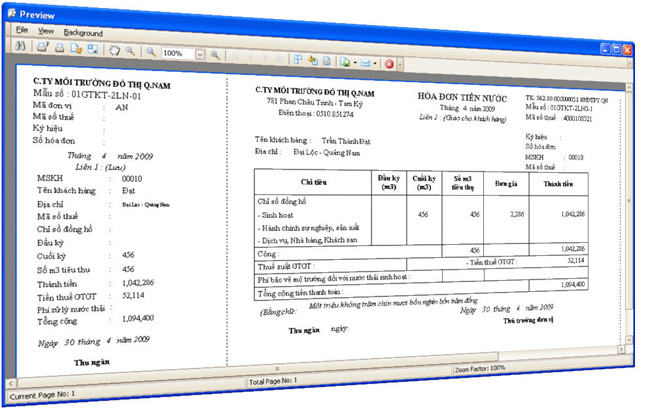This screenshot has height=411, width=650.
Task: Click the binoculars Search icon
Action: (x=22, y=47)
